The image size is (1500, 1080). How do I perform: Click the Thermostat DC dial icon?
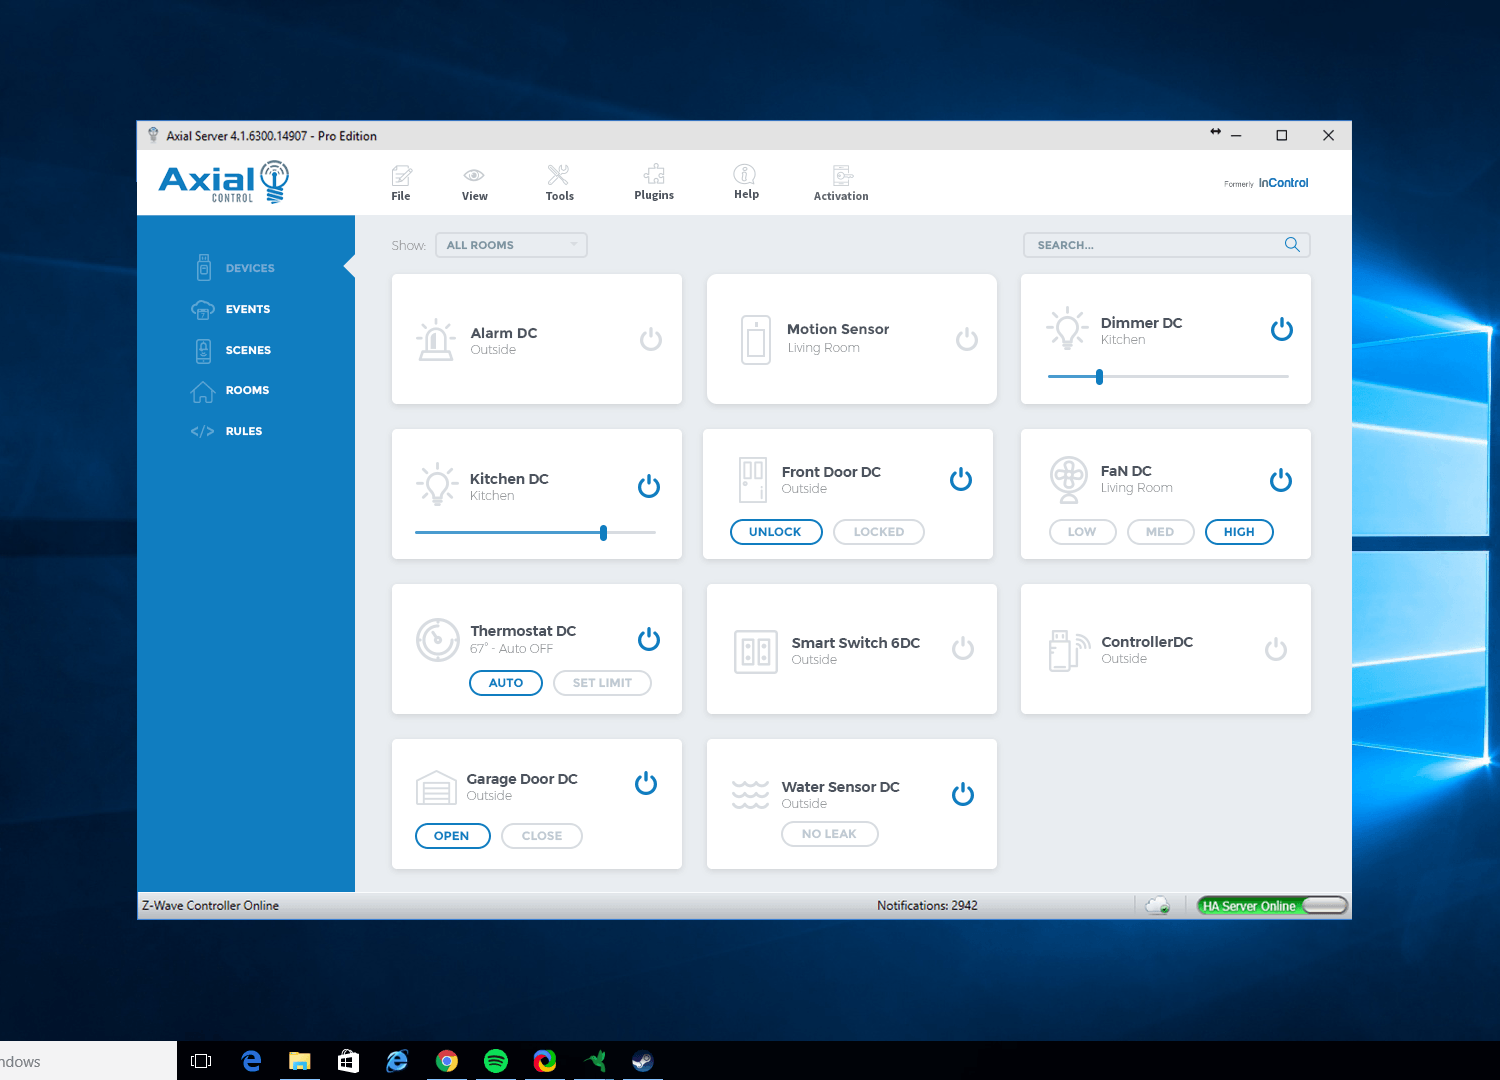click(438, 640)
